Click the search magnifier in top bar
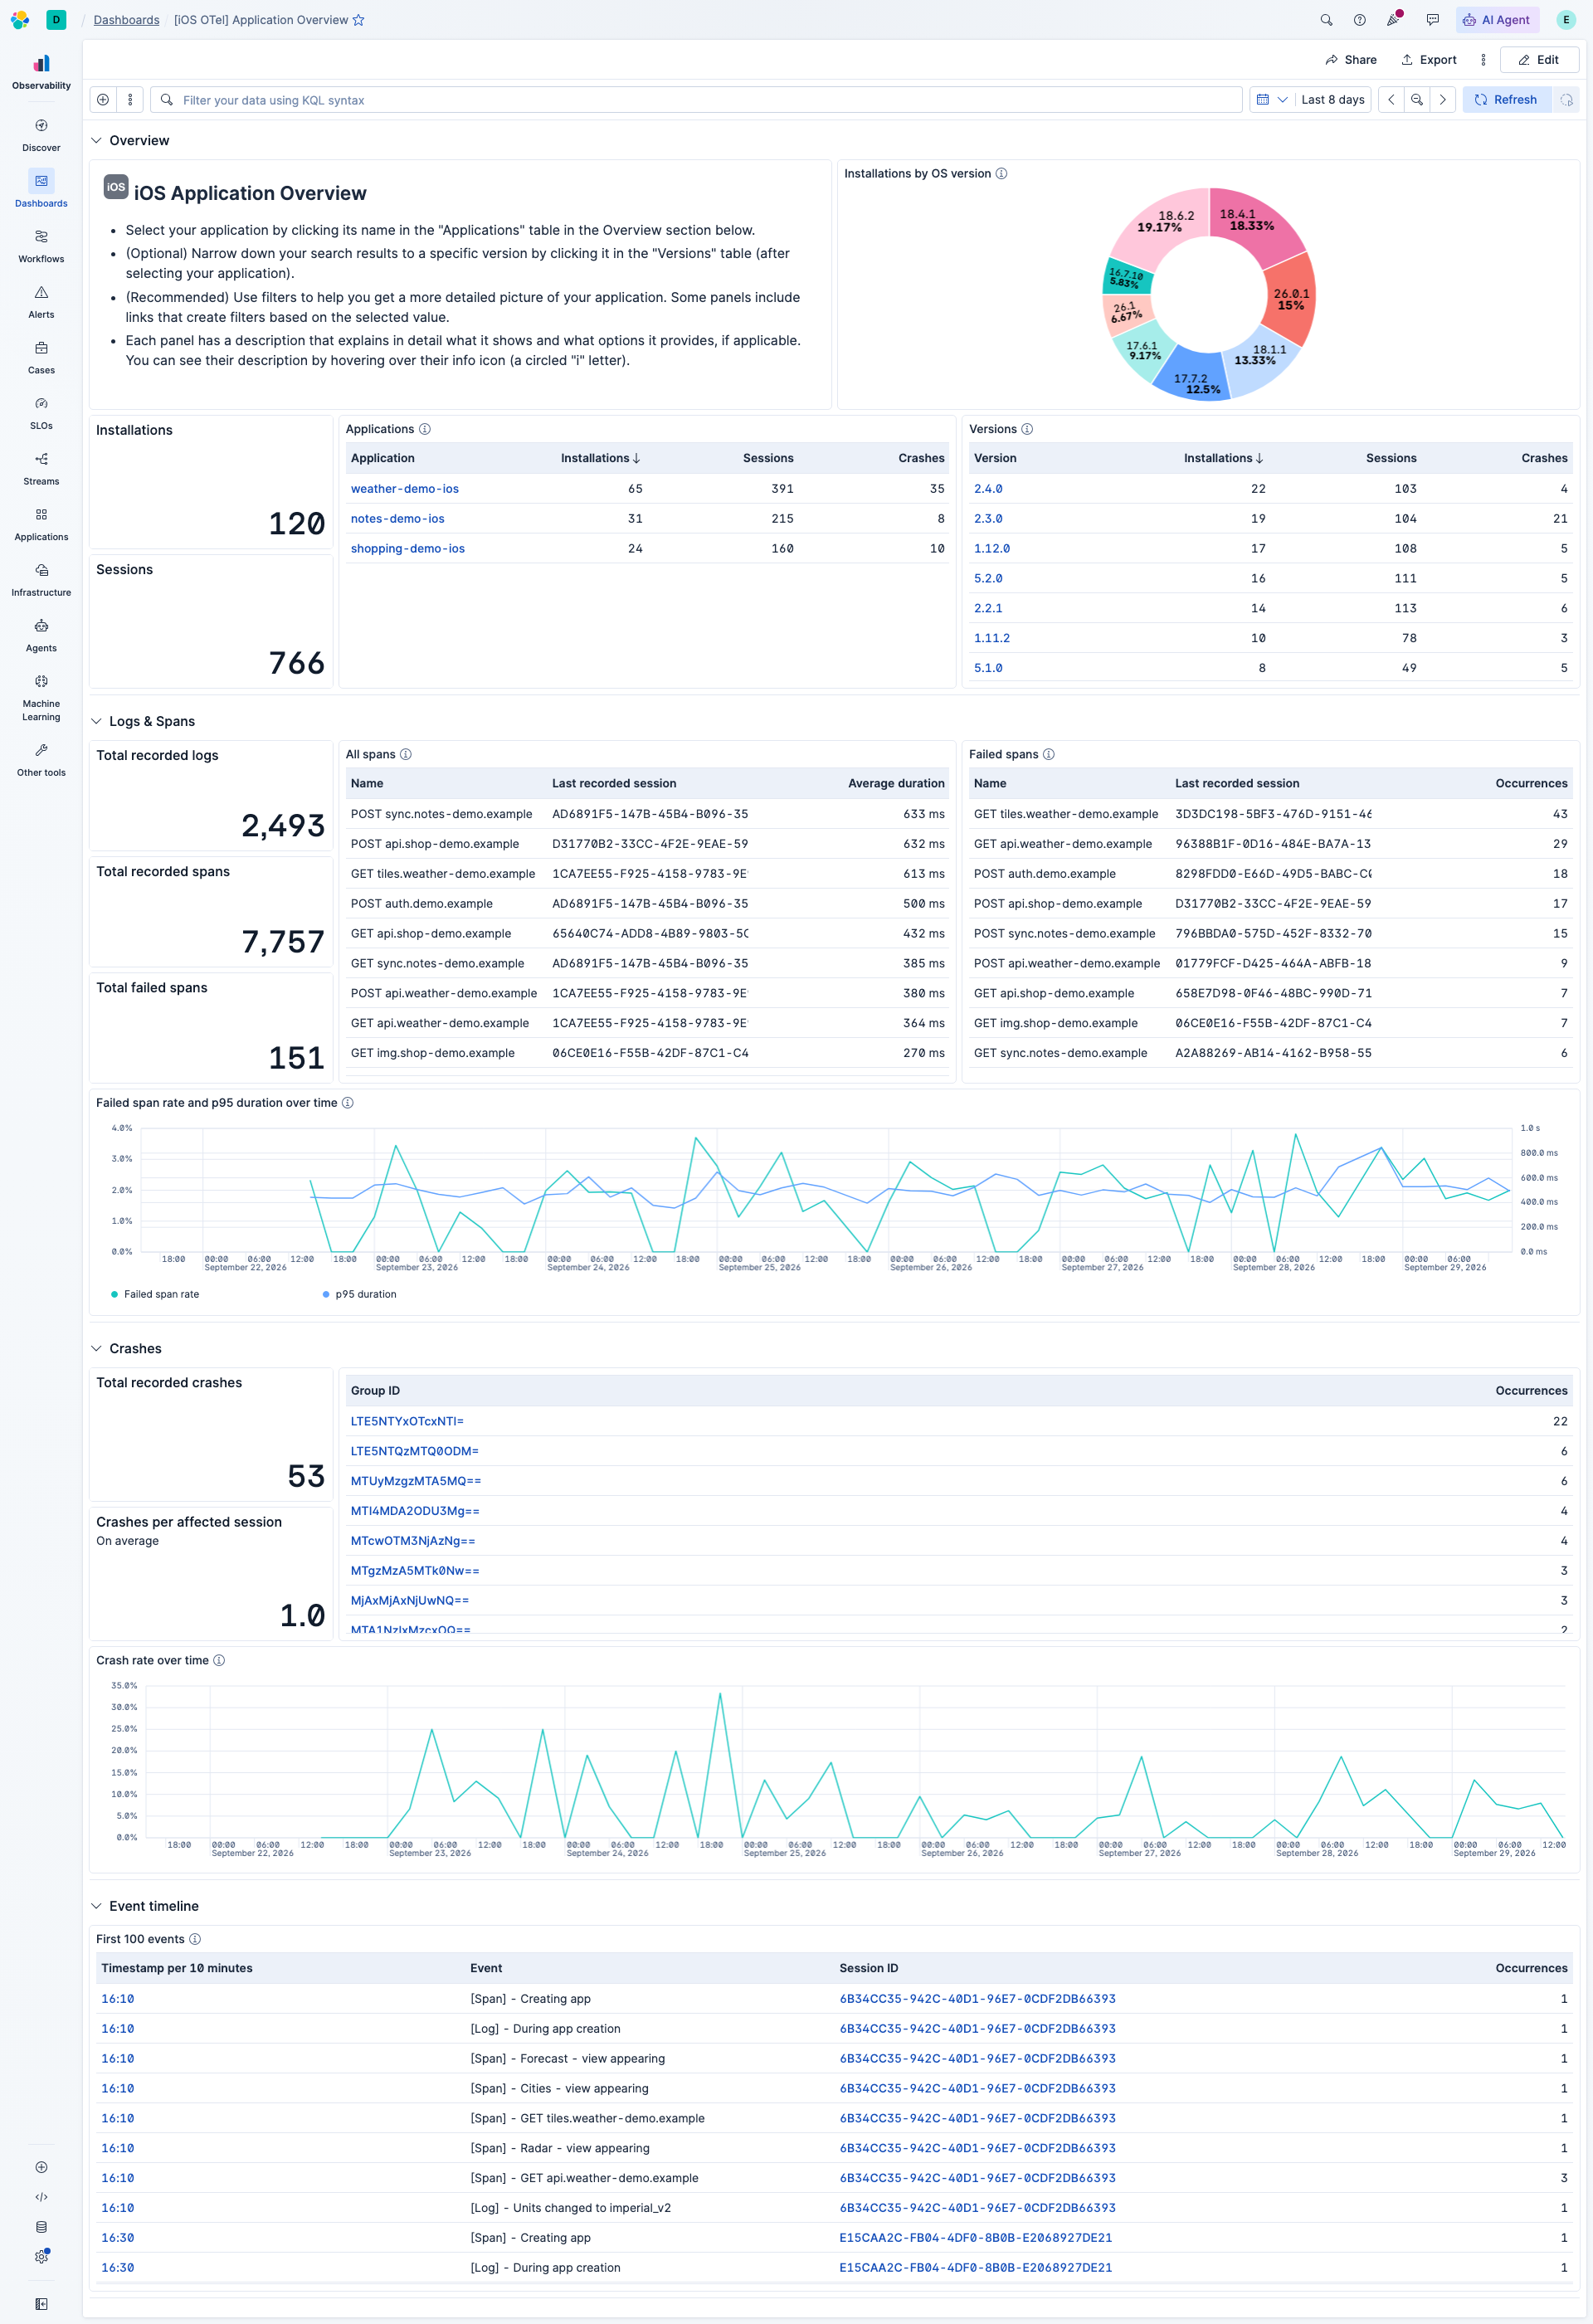The image size is (1593, 2324). point(1326,20)
